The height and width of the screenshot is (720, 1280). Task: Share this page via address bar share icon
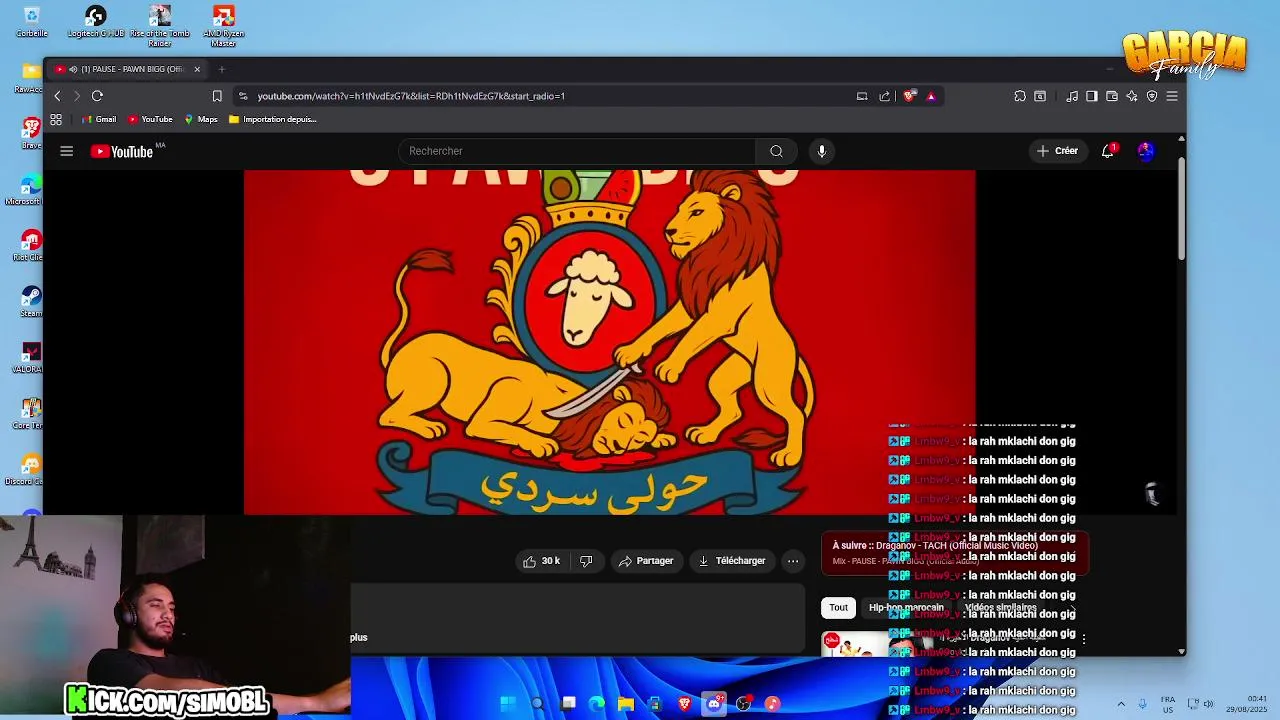point(884,96)
